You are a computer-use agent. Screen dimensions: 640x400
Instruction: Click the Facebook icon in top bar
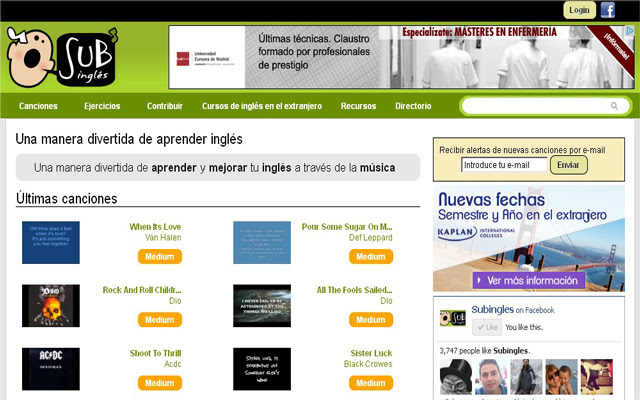[x=607, y=10]
